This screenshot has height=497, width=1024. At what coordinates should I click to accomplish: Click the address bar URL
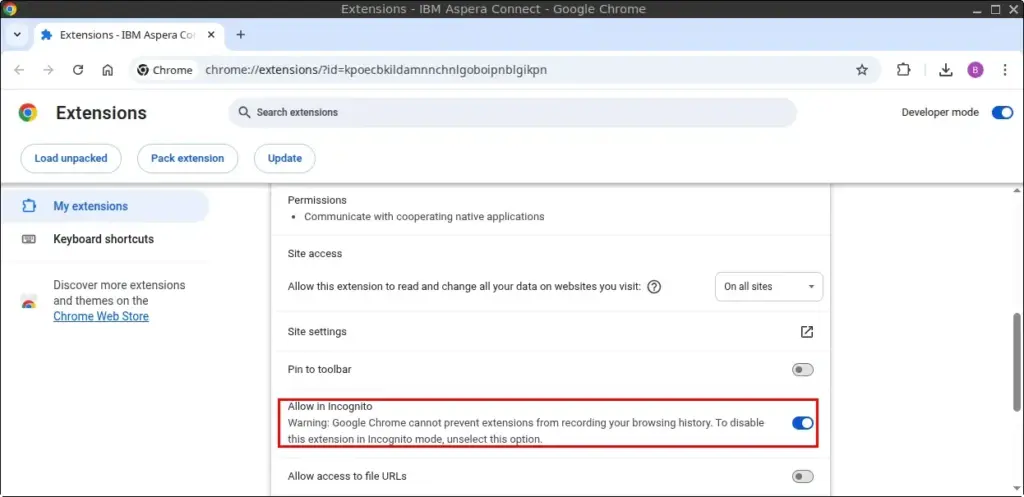click(376, 70)
